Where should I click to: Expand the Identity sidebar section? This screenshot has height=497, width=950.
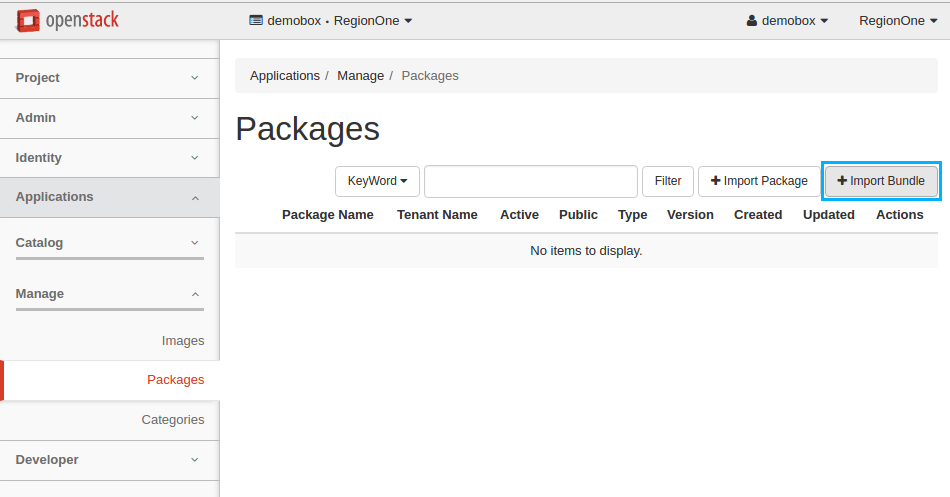(x=108, y=158)
